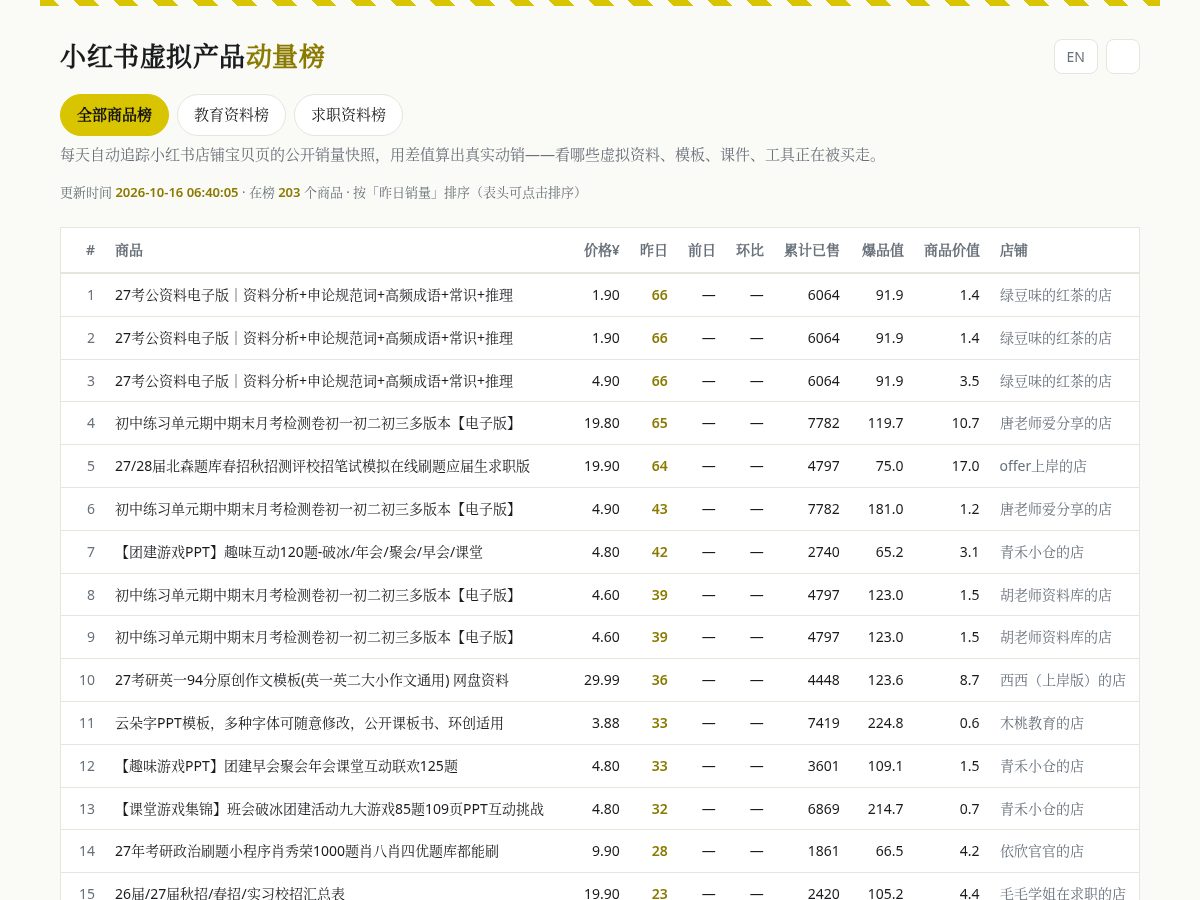Image resolution: width=1200 pixels, height=900 pixels.
Task: Click 商品价值 cell 10.7
Action: [x=966, y=423]
